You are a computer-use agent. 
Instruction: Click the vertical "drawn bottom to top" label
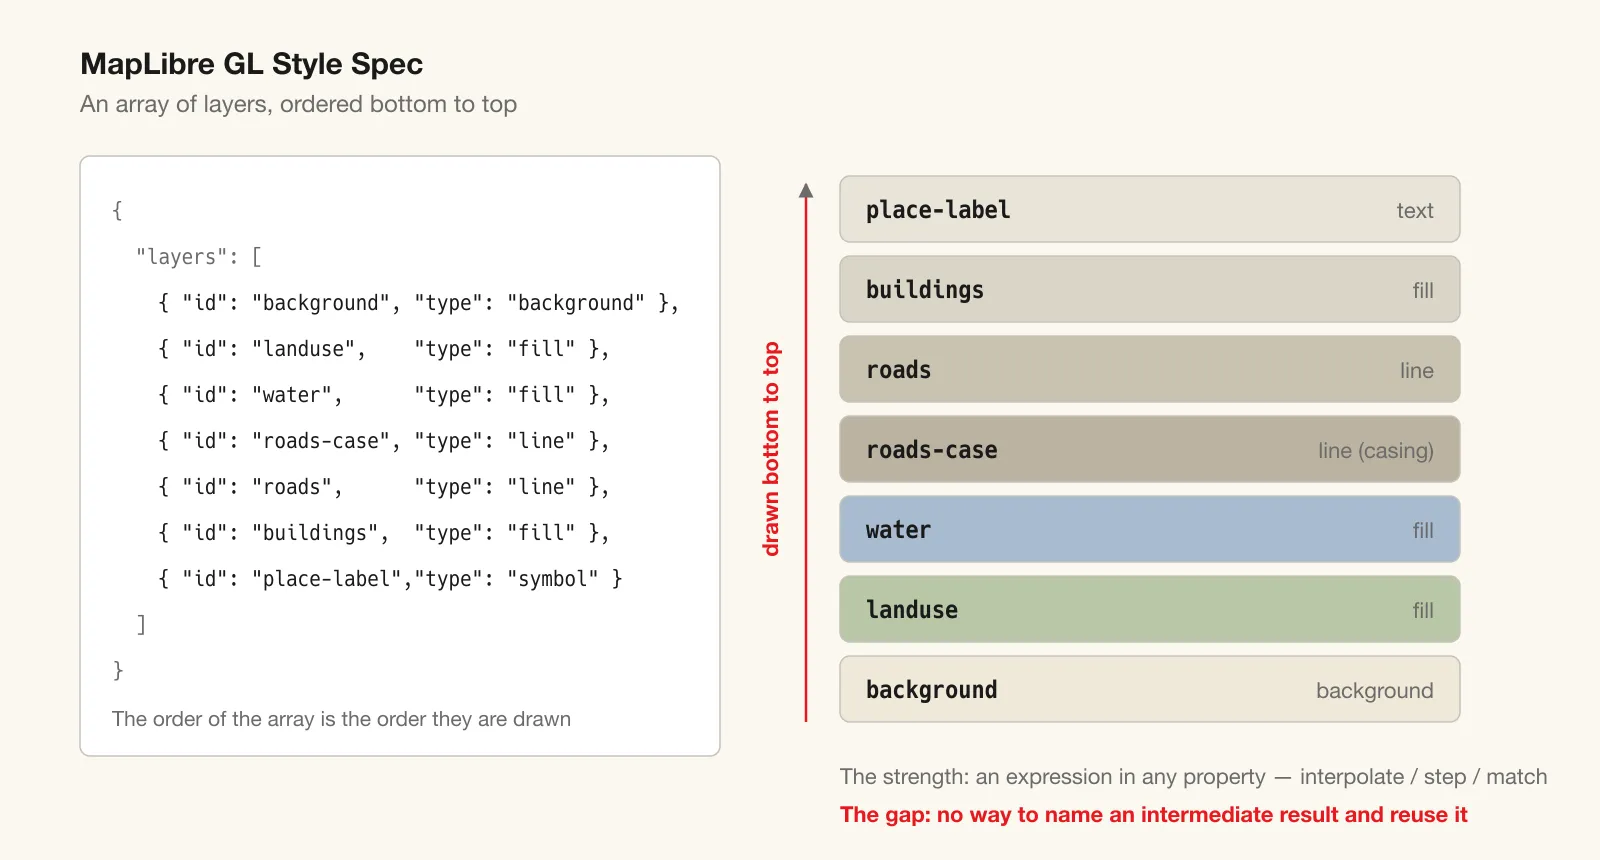(x=770, y=449)
